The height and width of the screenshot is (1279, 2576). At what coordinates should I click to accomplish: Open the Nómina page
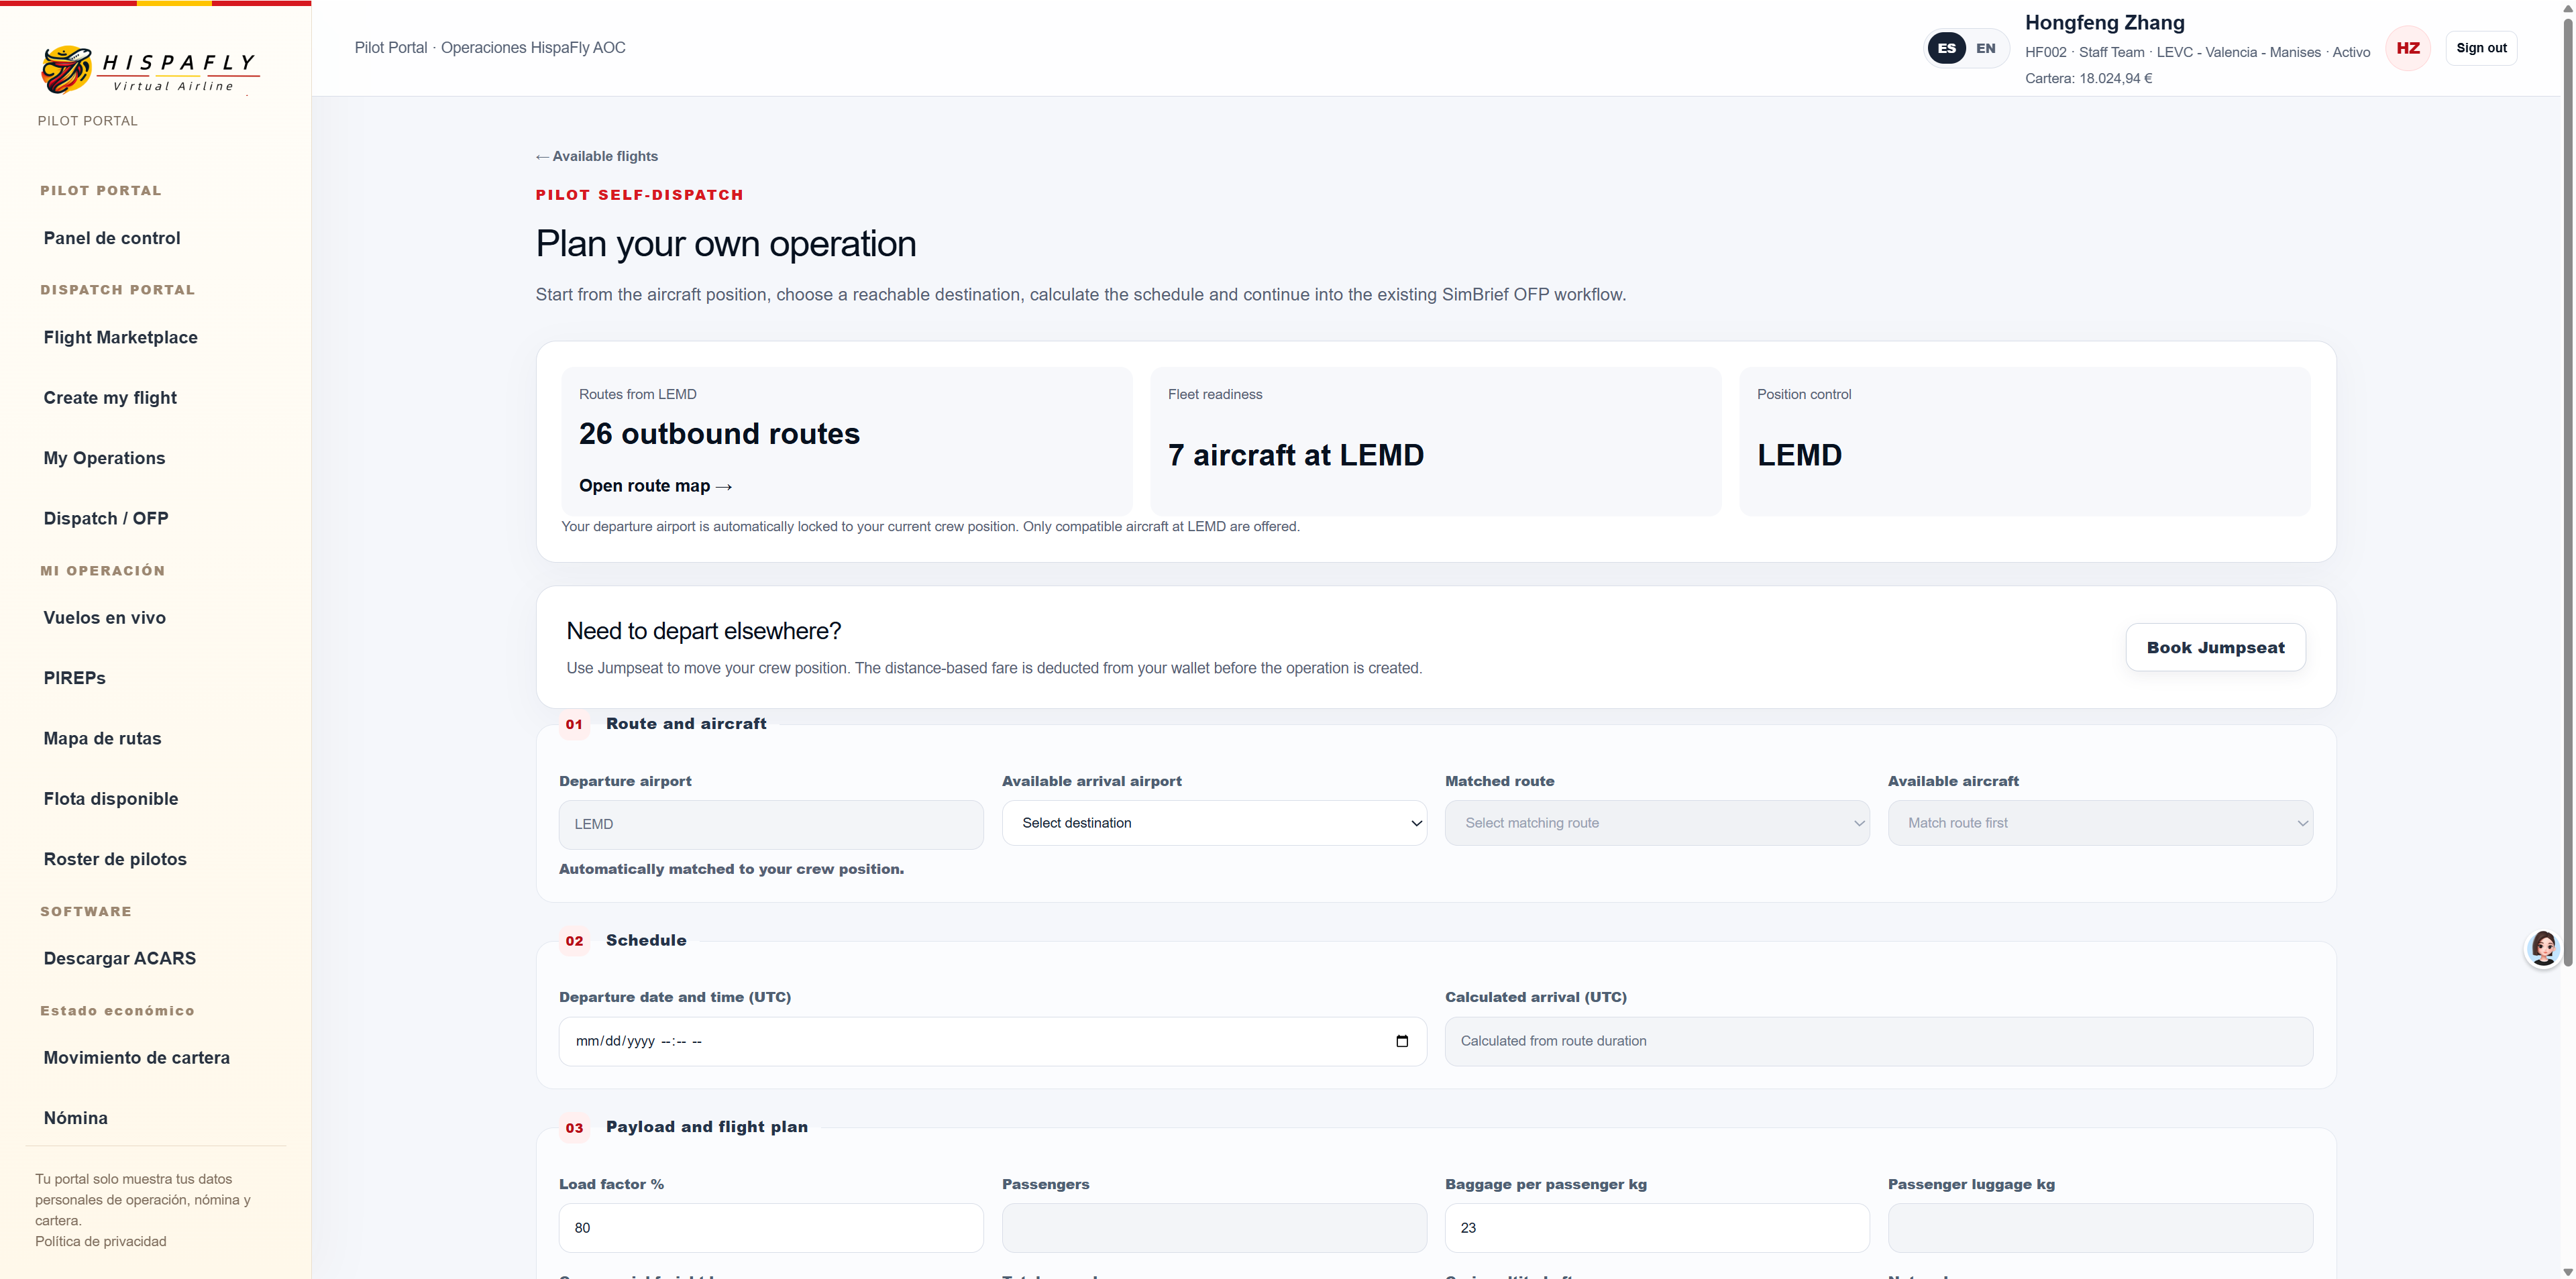76,1118
